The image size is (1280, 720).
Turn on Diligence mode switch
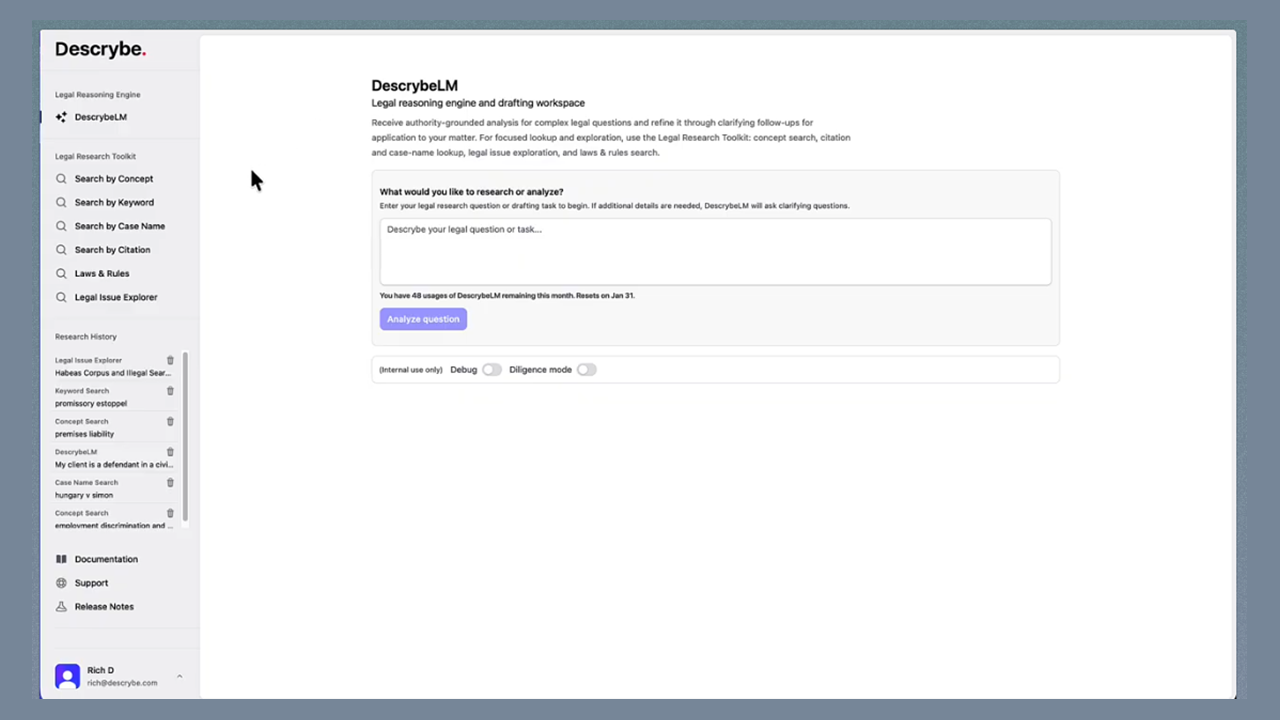586,370
